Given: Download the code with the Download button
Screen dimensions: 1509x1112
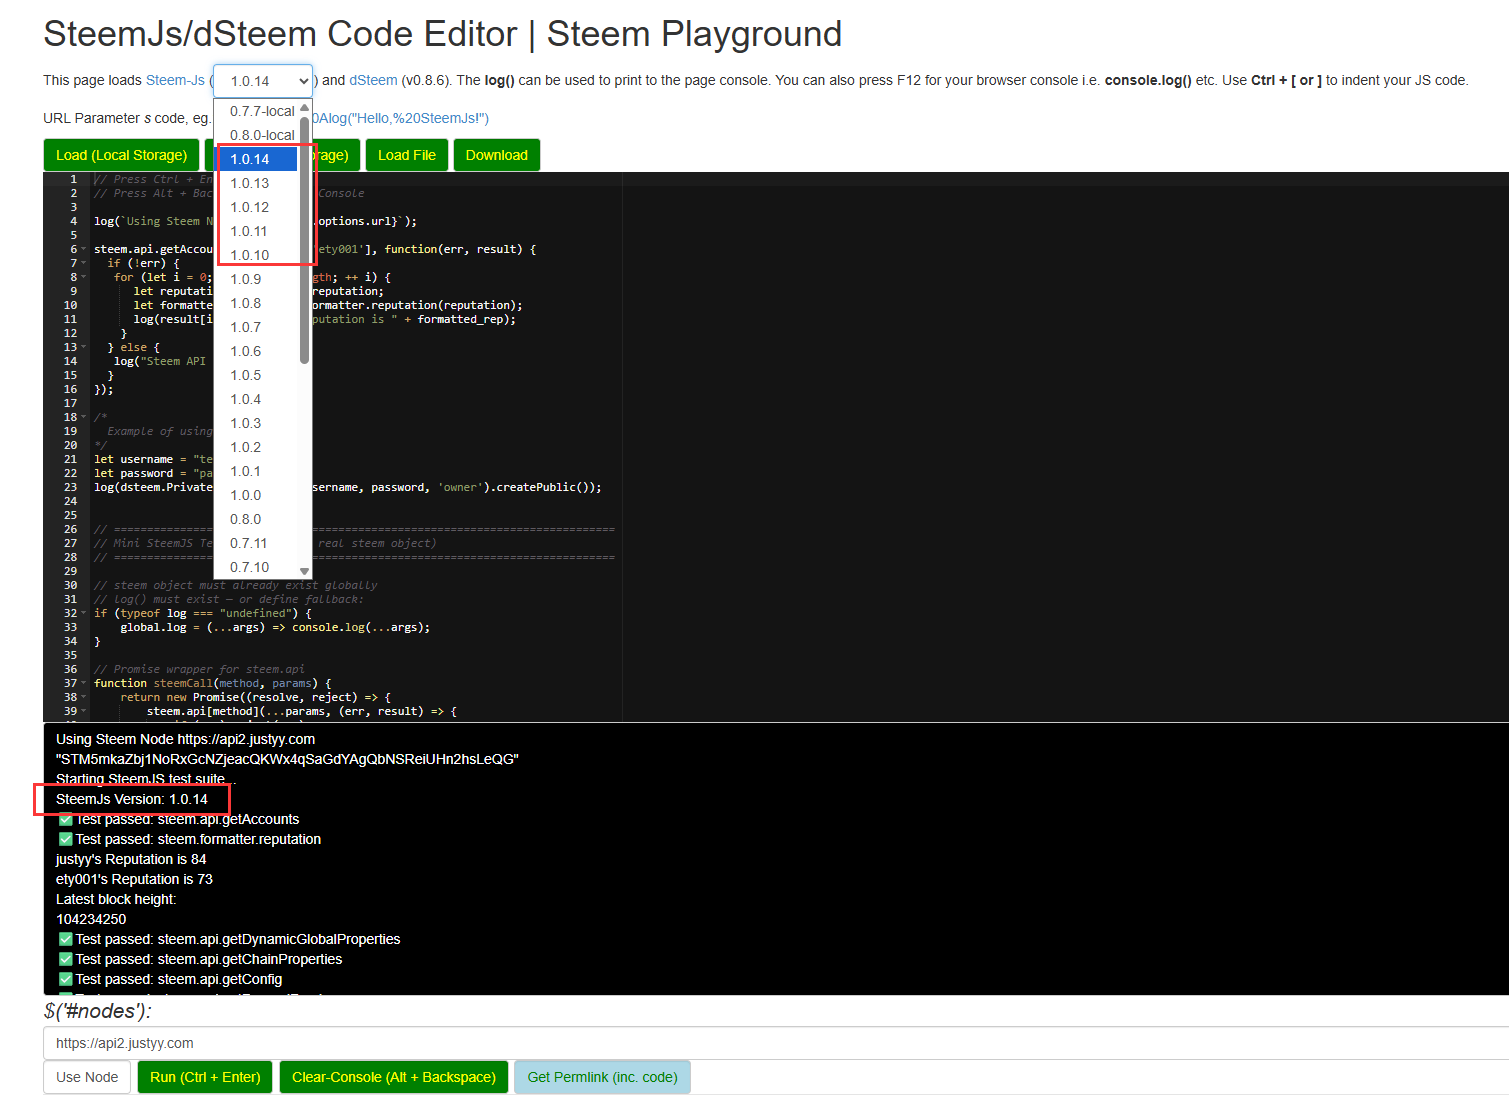Looking at the screenshot, I should pyautogui.click(x=497, y=155).
